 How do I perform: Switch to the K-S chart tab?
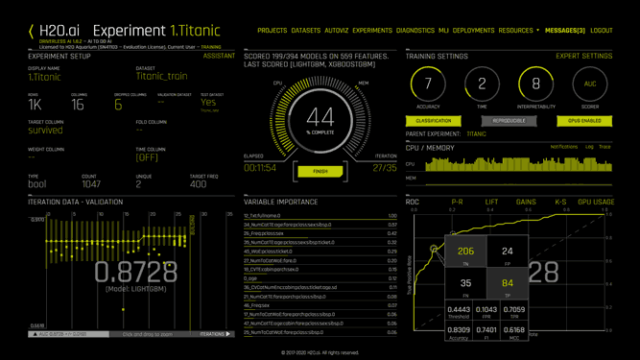(x=560, y=202)
